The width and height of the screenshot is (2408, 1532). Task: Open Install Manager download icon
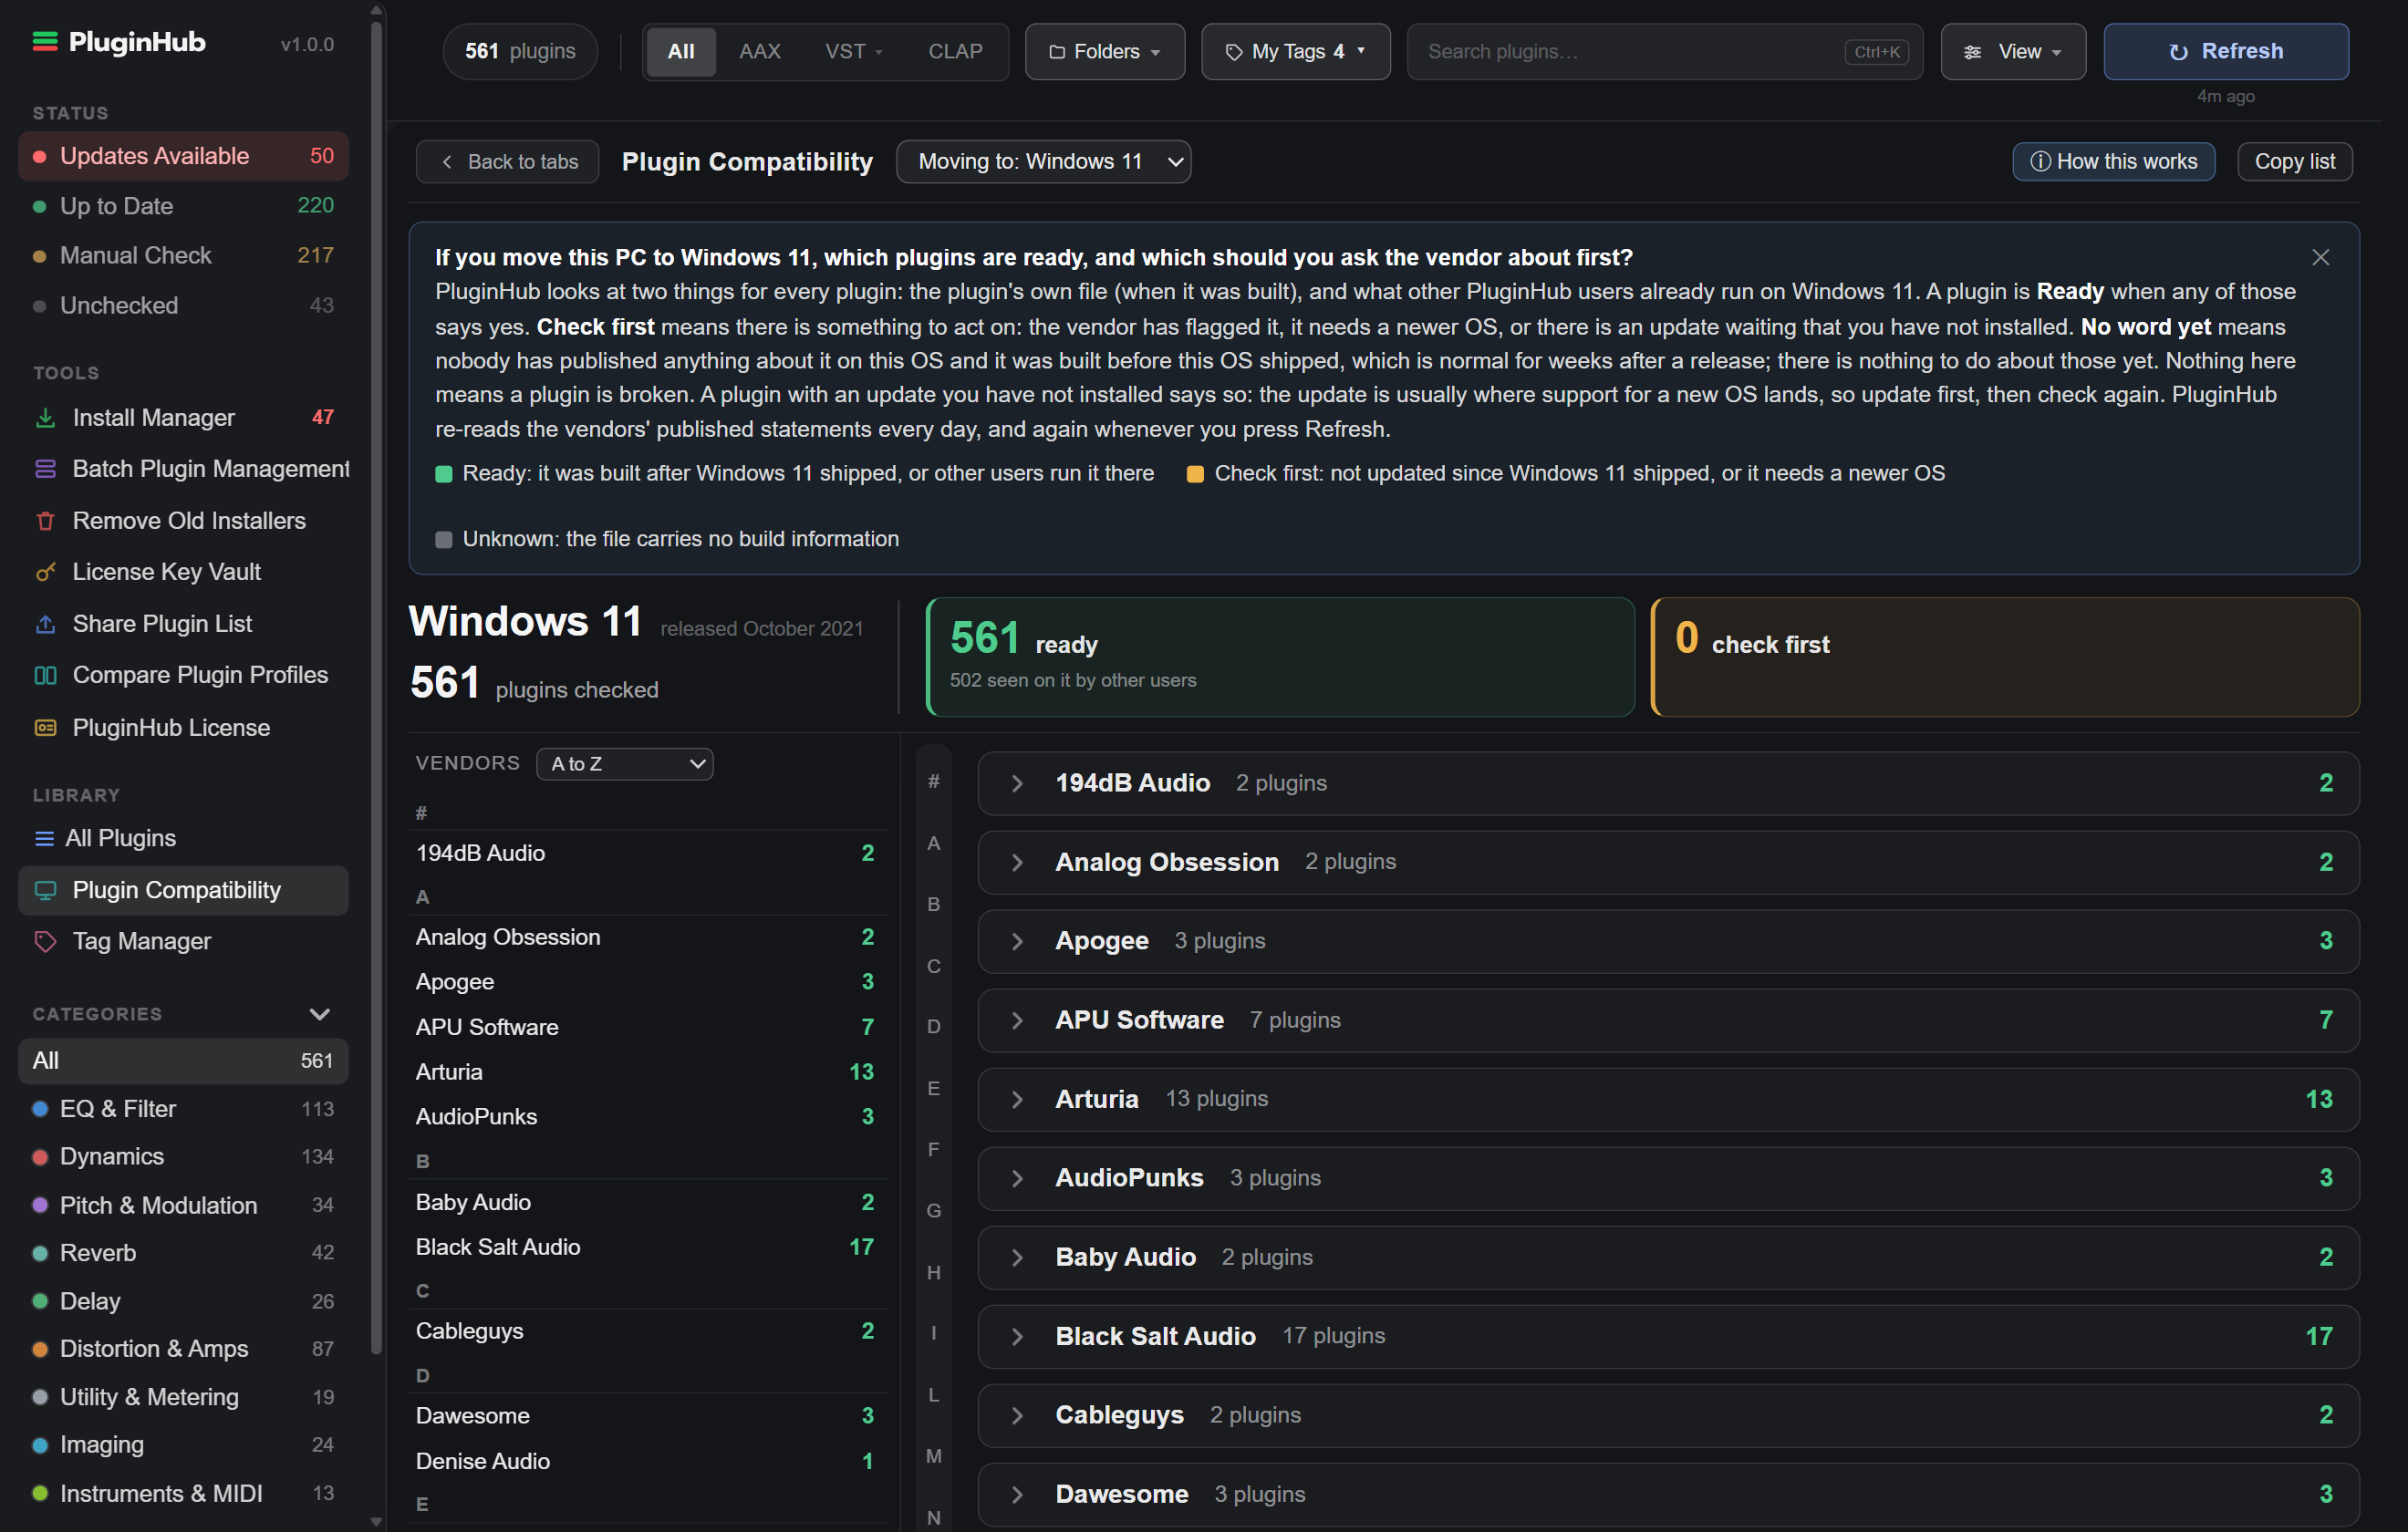coord(45,418)
